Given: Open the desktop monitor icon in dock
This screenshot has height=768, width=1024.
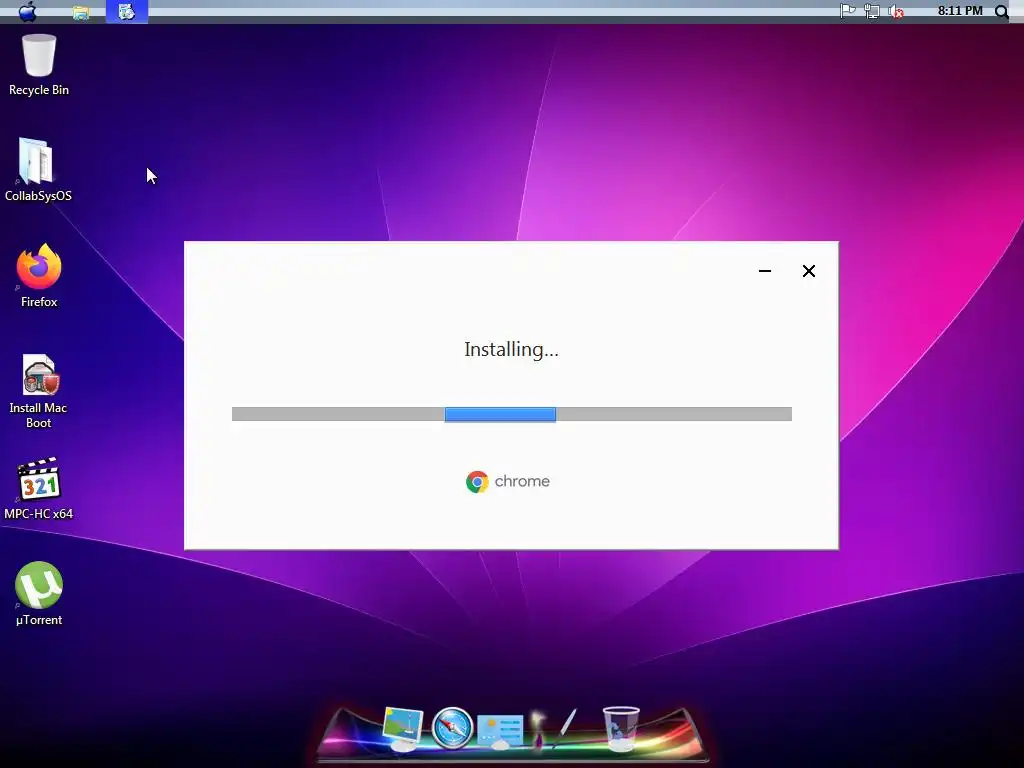Looking at the screenshot, I should pos(402,728).
